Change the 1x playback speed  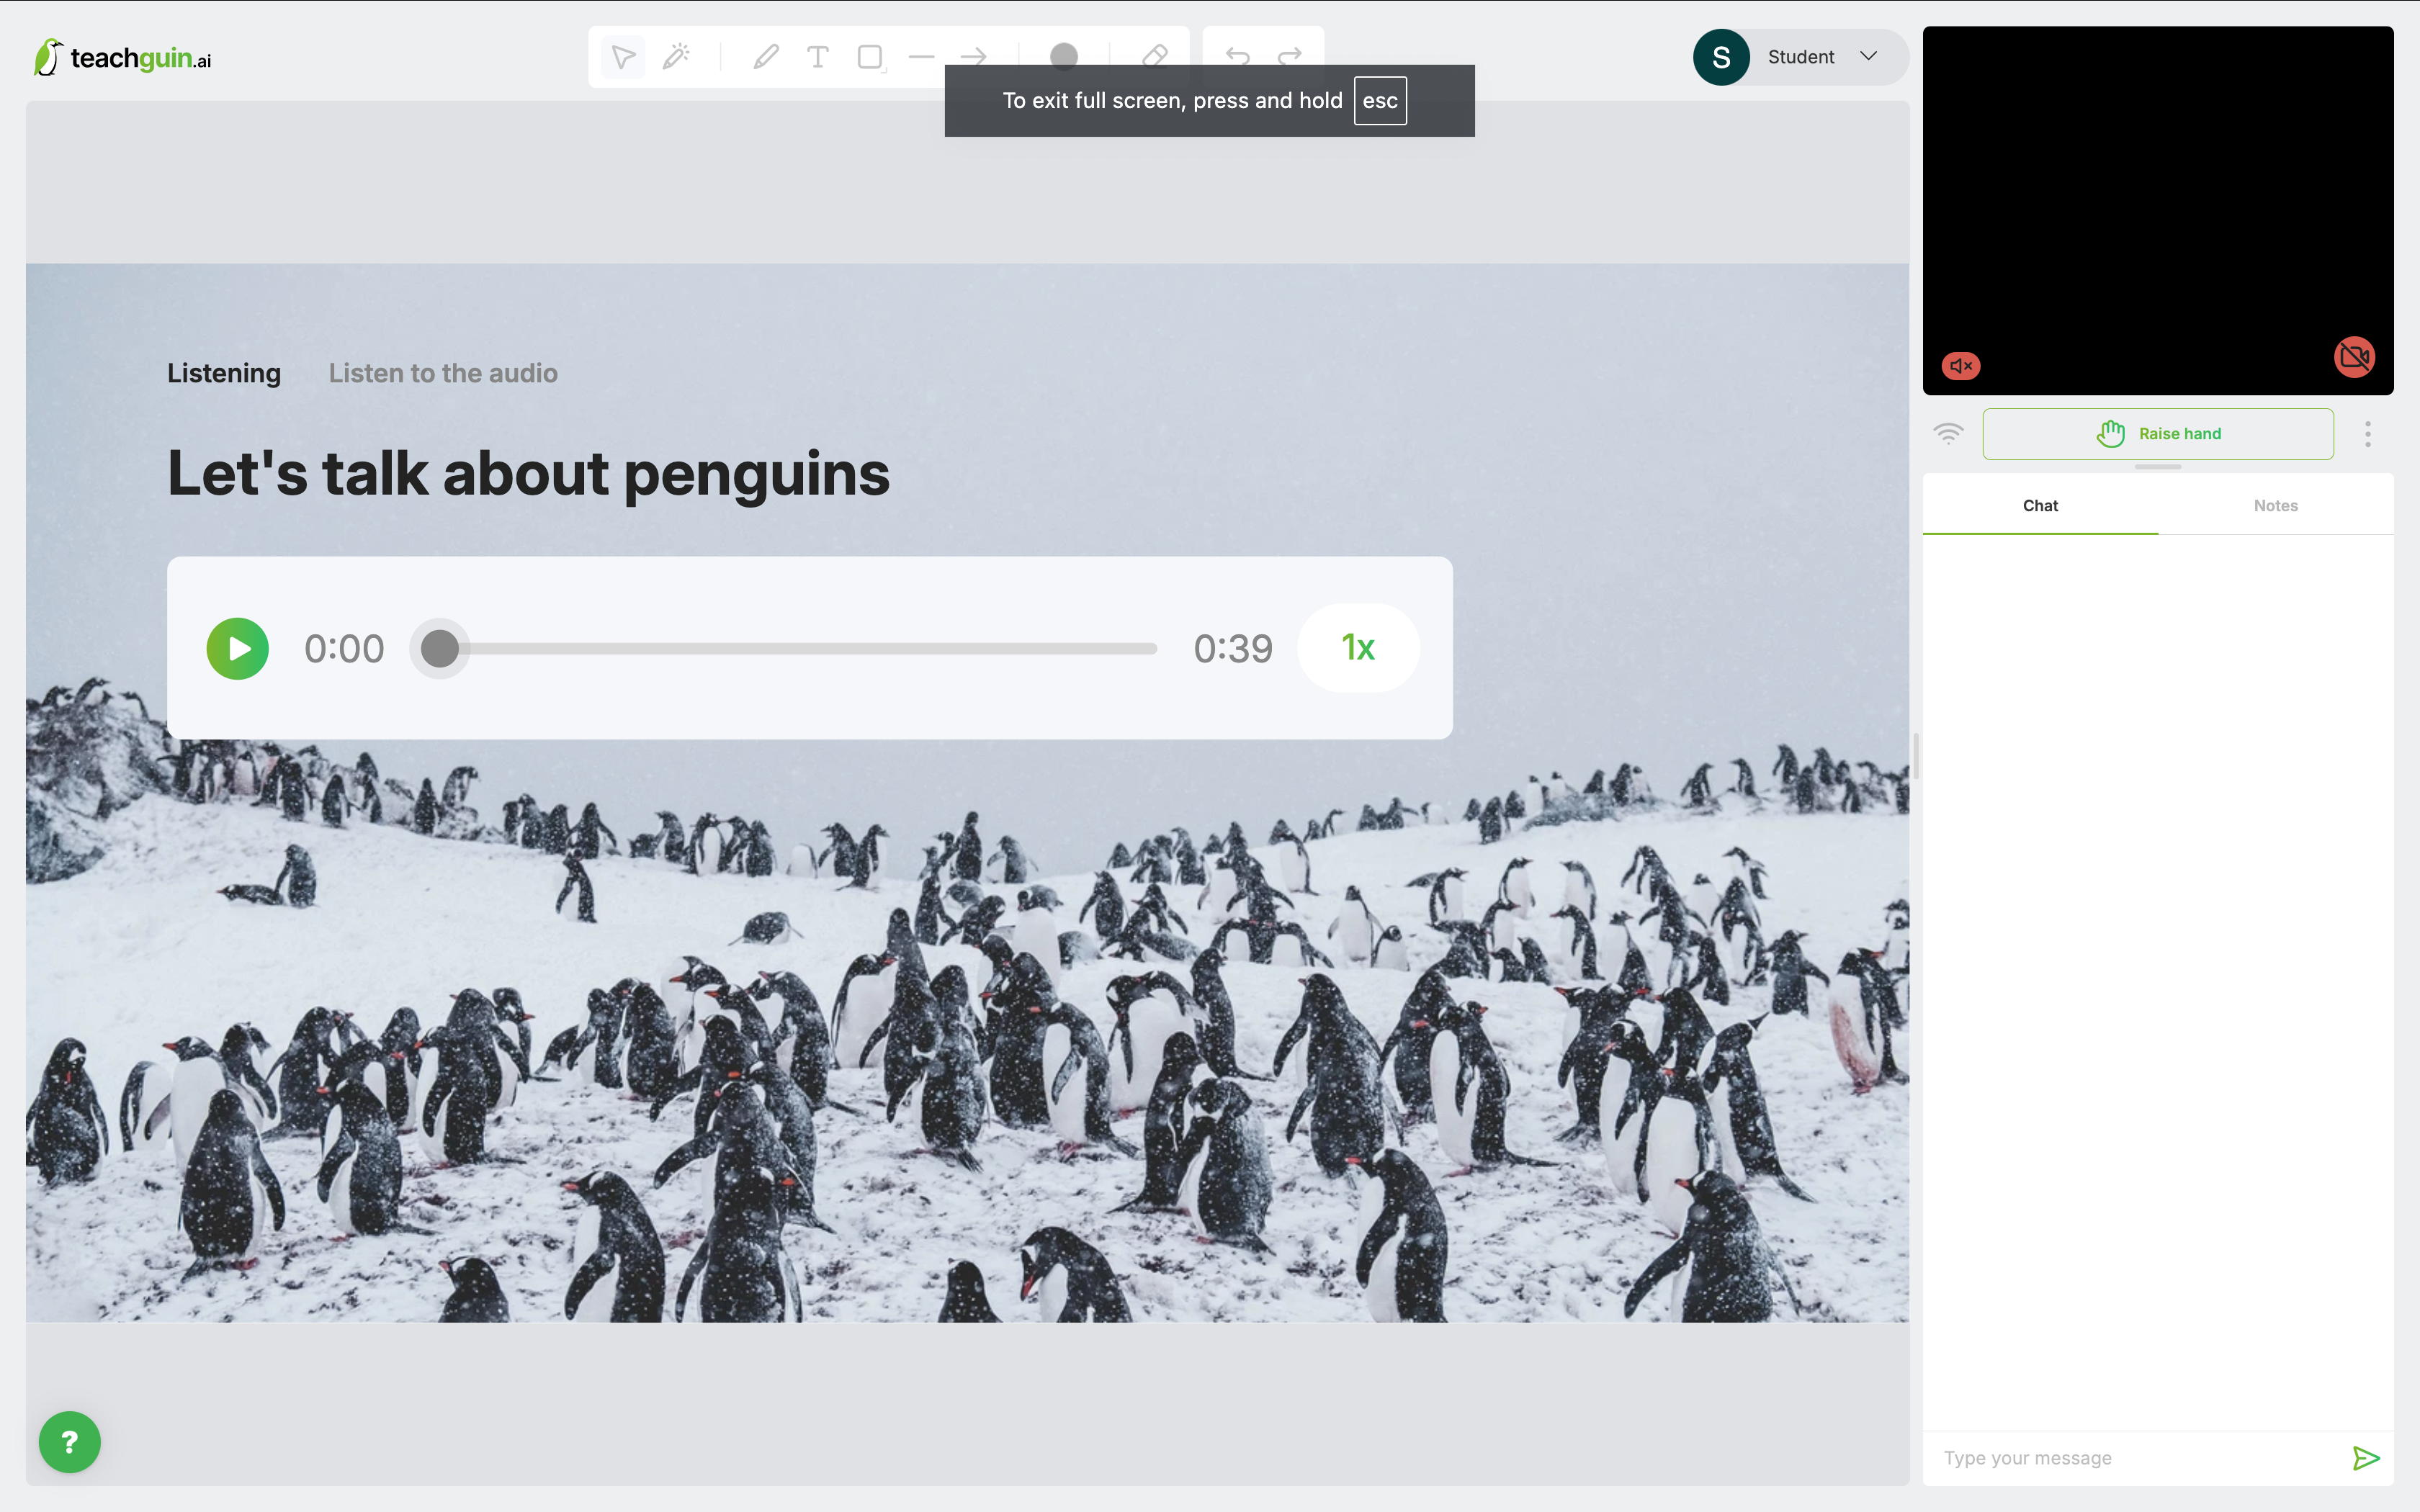(1358, 648)
